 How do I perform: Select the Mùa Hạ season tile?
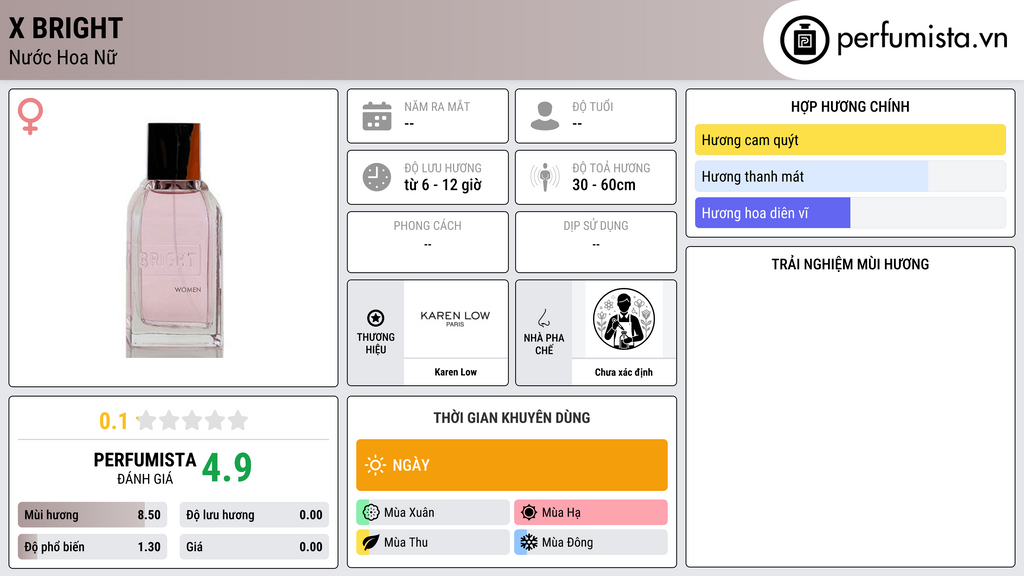tap(591, 513)
